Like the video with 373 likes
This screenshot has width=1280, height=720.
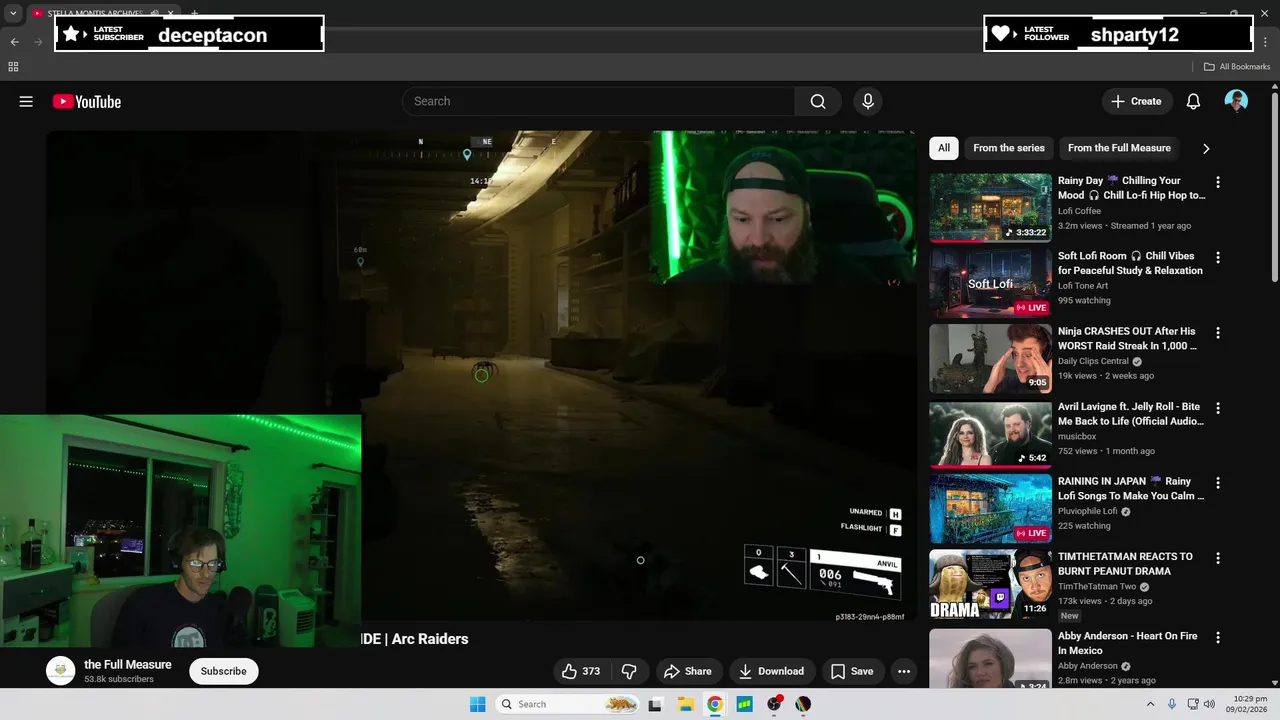[580, 671]
